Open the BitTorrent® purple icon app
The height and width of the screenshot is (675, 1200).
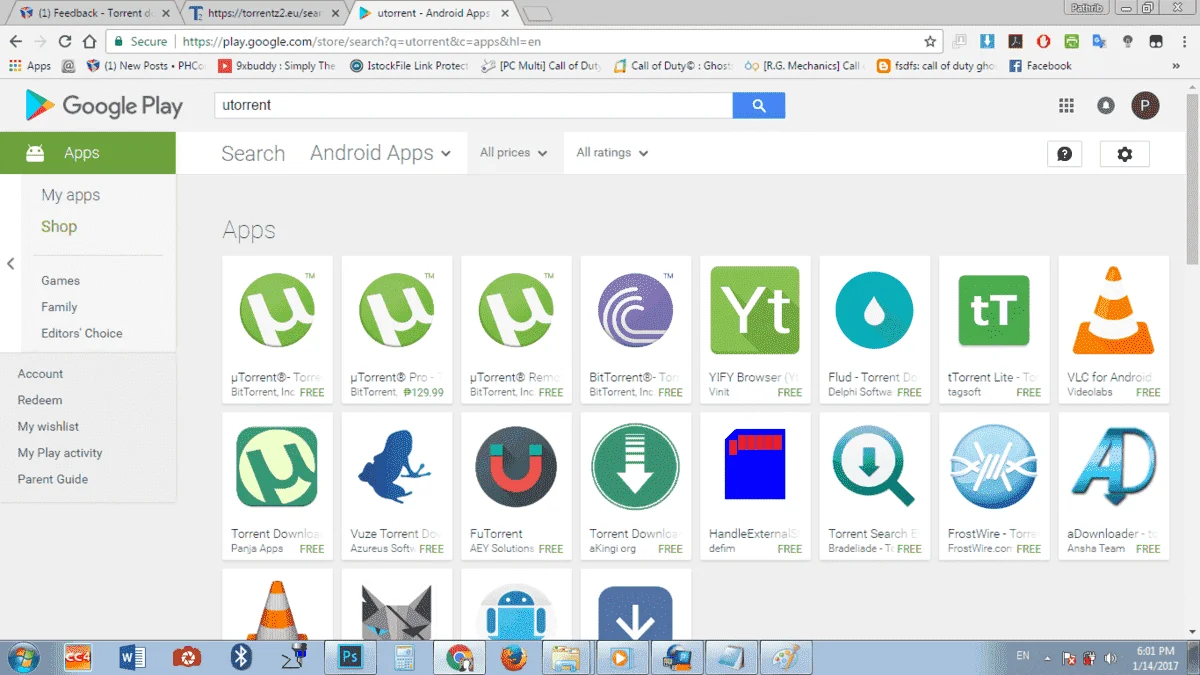coord(635,309)
